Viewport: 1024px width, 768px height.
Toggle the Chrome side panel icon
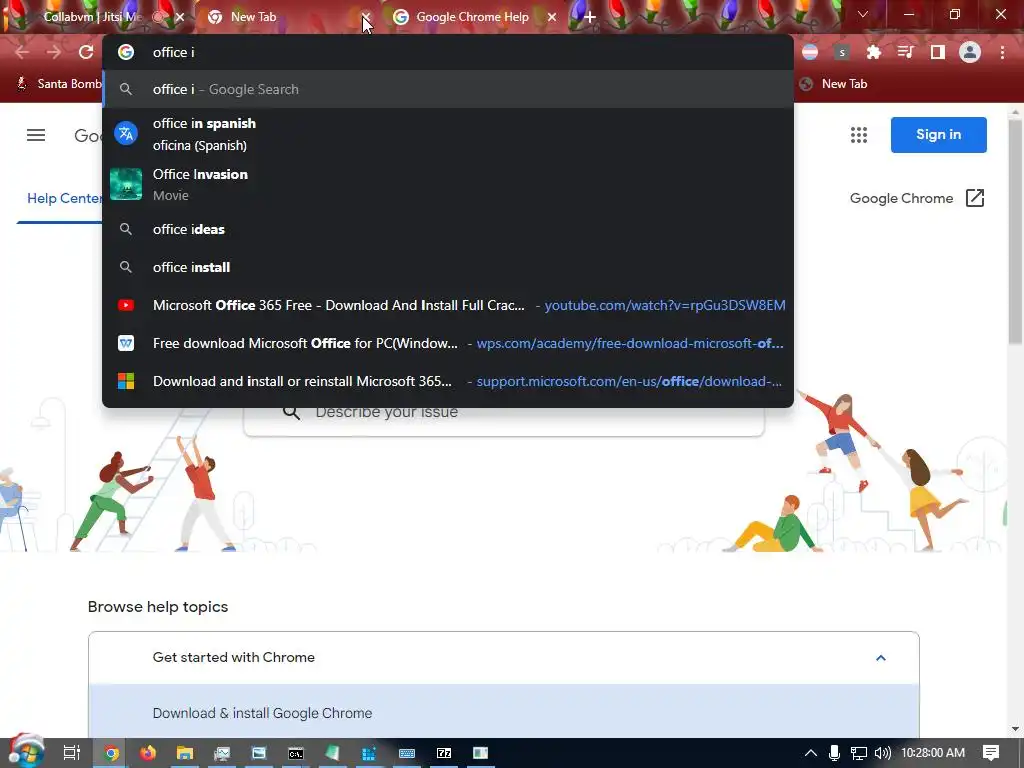click(938, 52)
